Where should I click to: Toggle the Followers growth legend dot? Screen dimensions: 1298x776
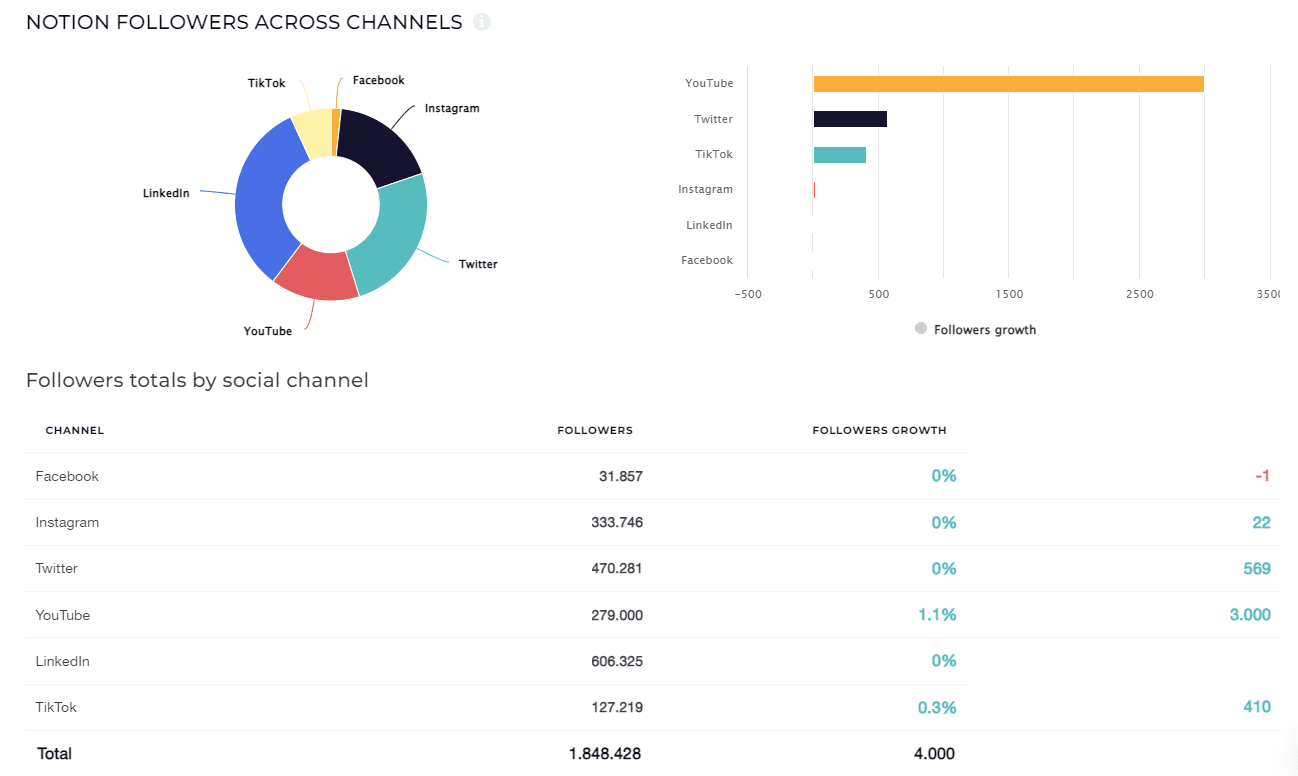920,329
